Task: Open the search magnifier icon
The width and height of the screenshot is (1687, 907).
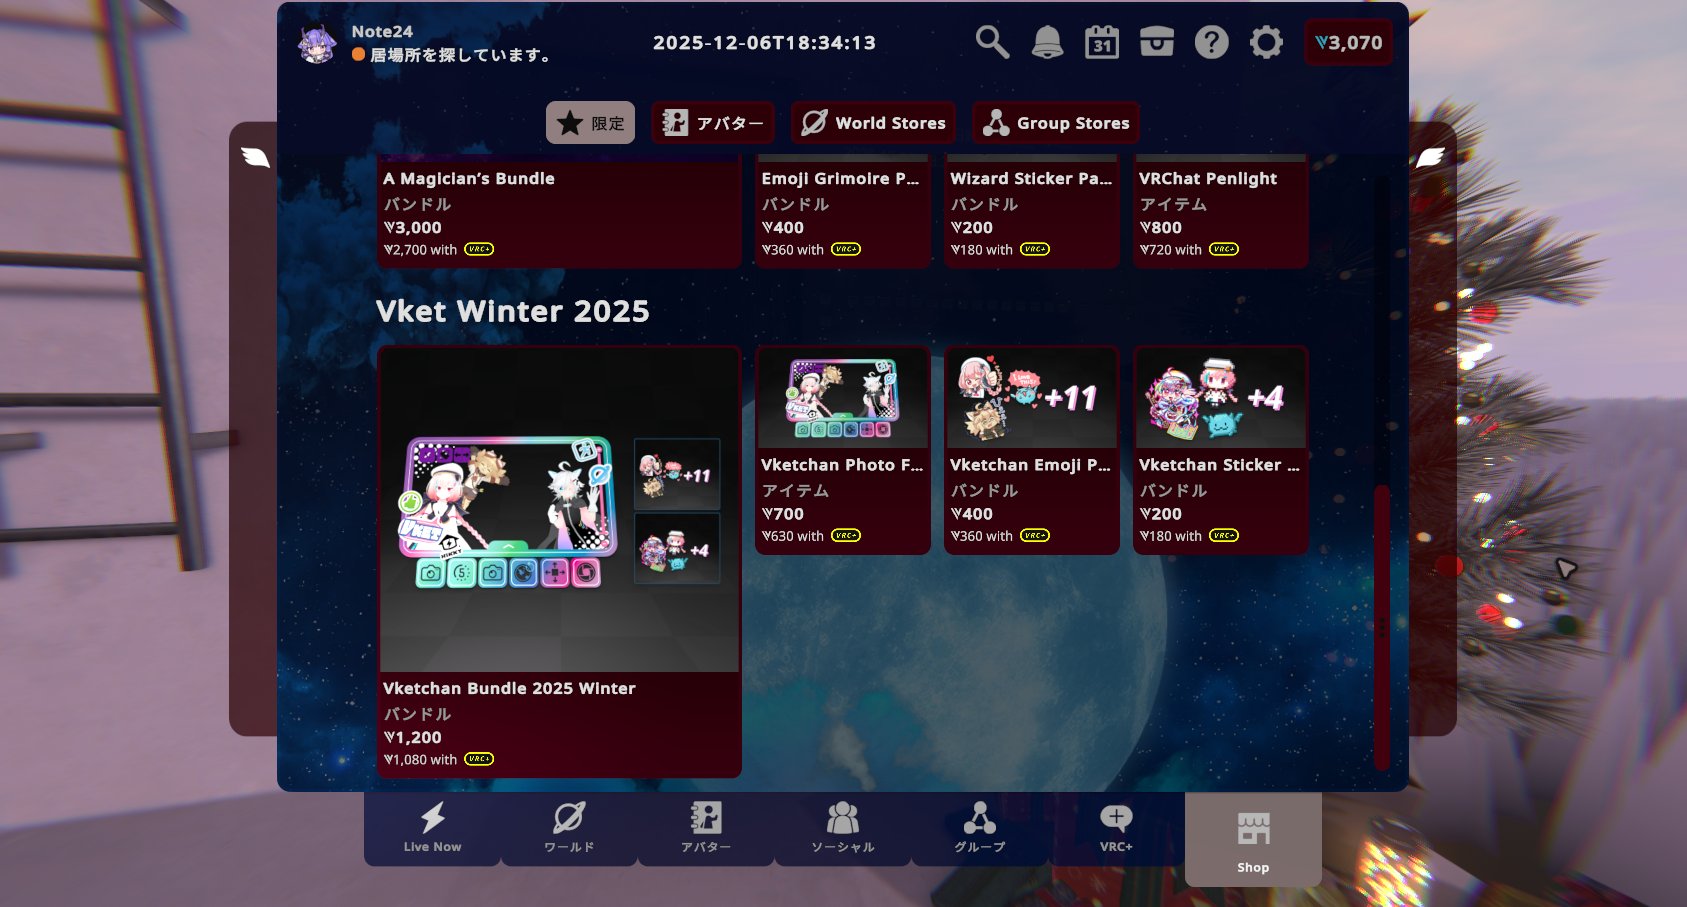Action: coord(992,43)
